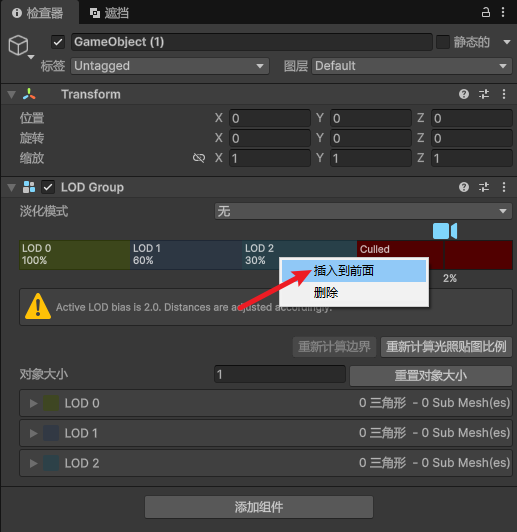Collapse the LOD Group component foldout
Viewport: 517px width, 532px height.
(12, 187)
